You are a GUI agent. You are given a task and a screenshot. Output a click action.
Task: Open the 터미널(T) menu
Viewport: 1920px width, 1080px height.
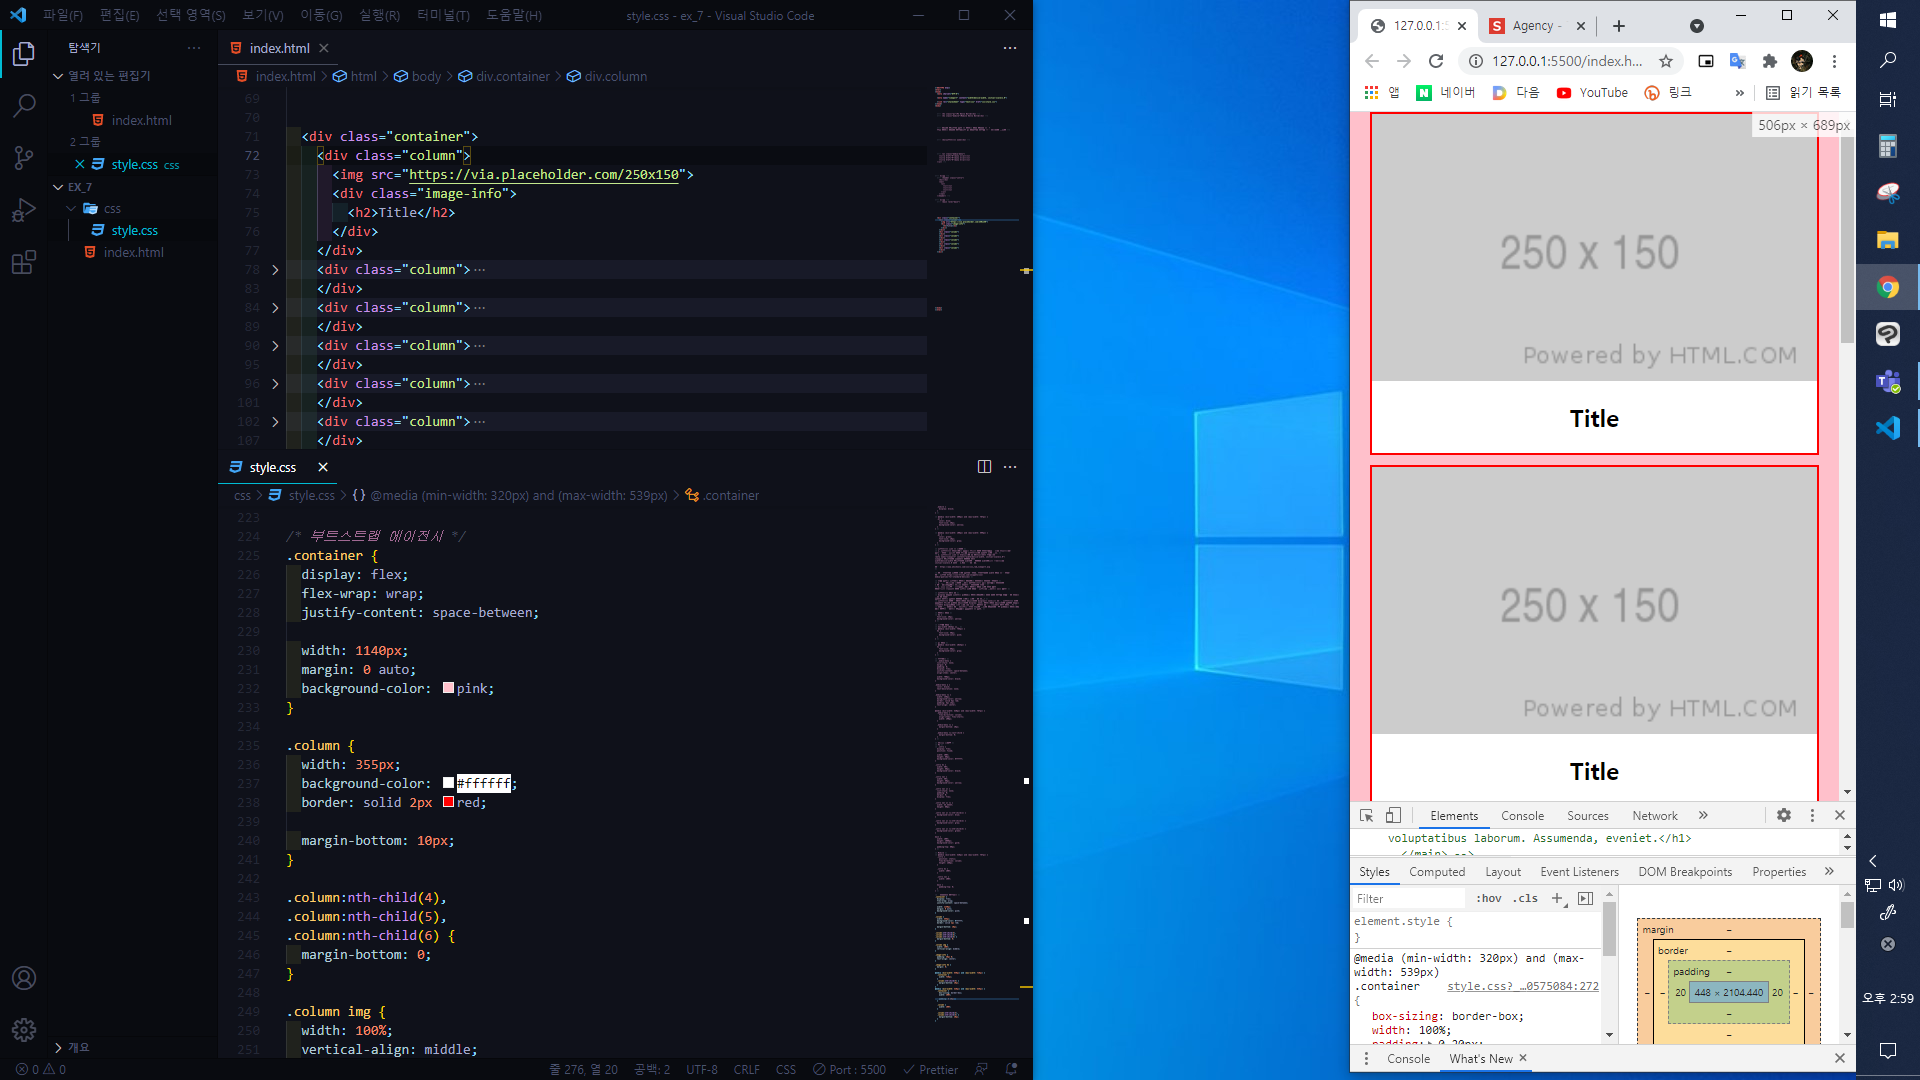pyautogui.click(x=443, y=15)
